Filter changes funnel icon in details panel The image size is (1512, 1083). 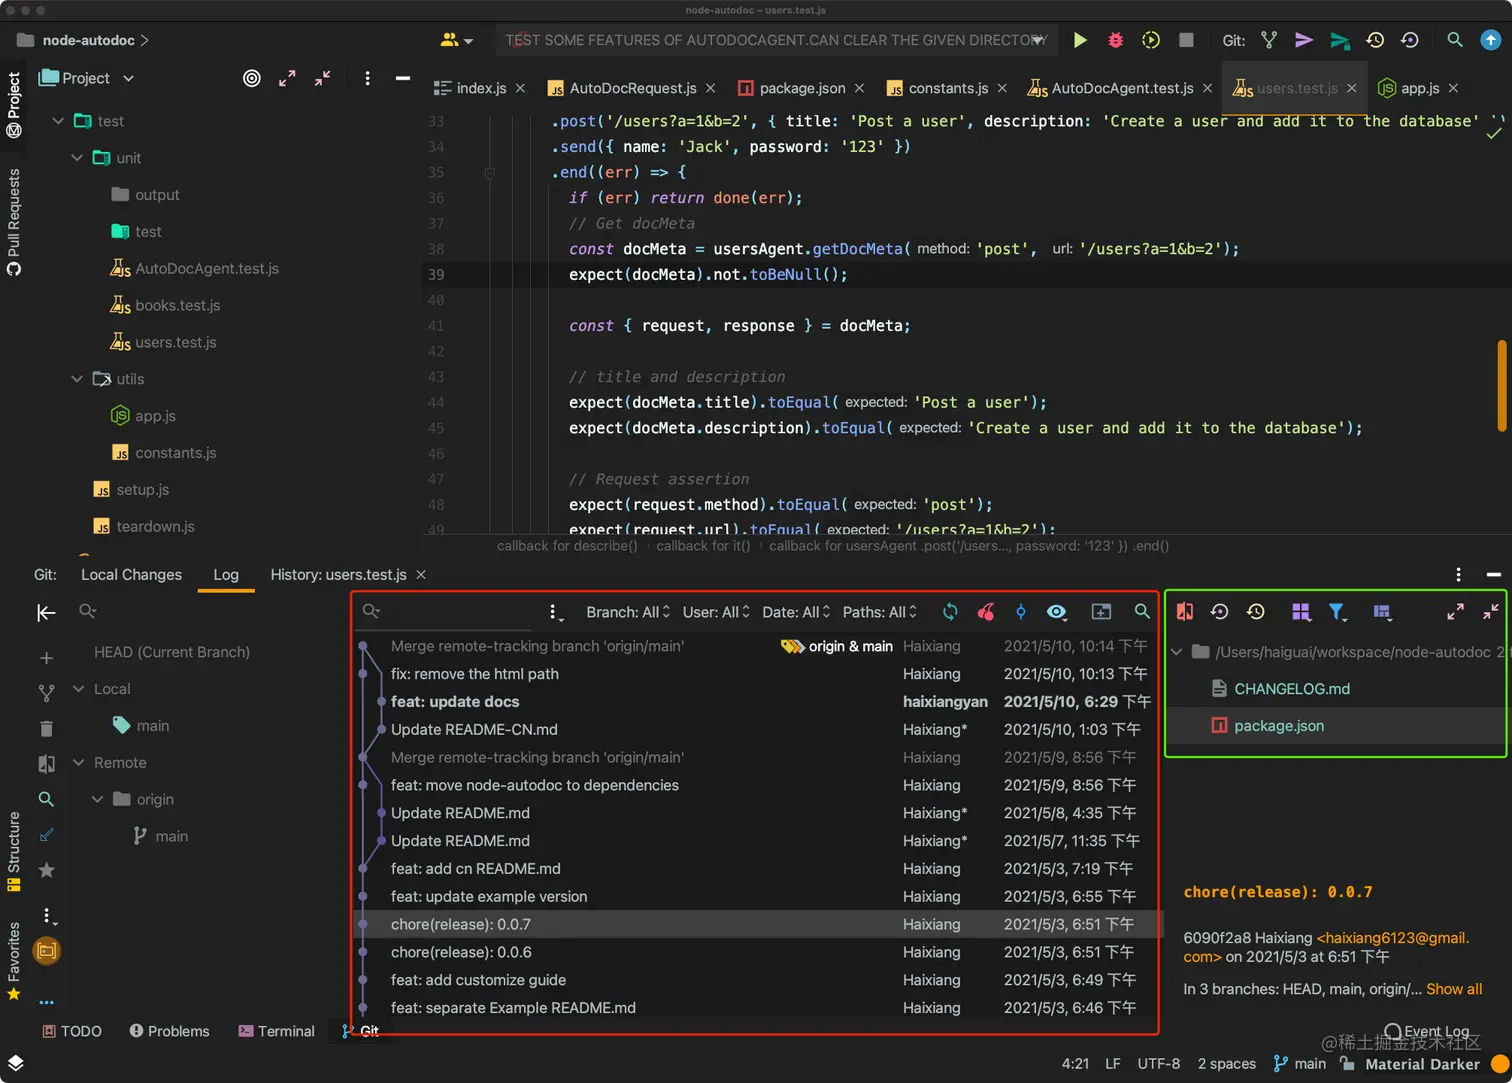(1337, 612)
